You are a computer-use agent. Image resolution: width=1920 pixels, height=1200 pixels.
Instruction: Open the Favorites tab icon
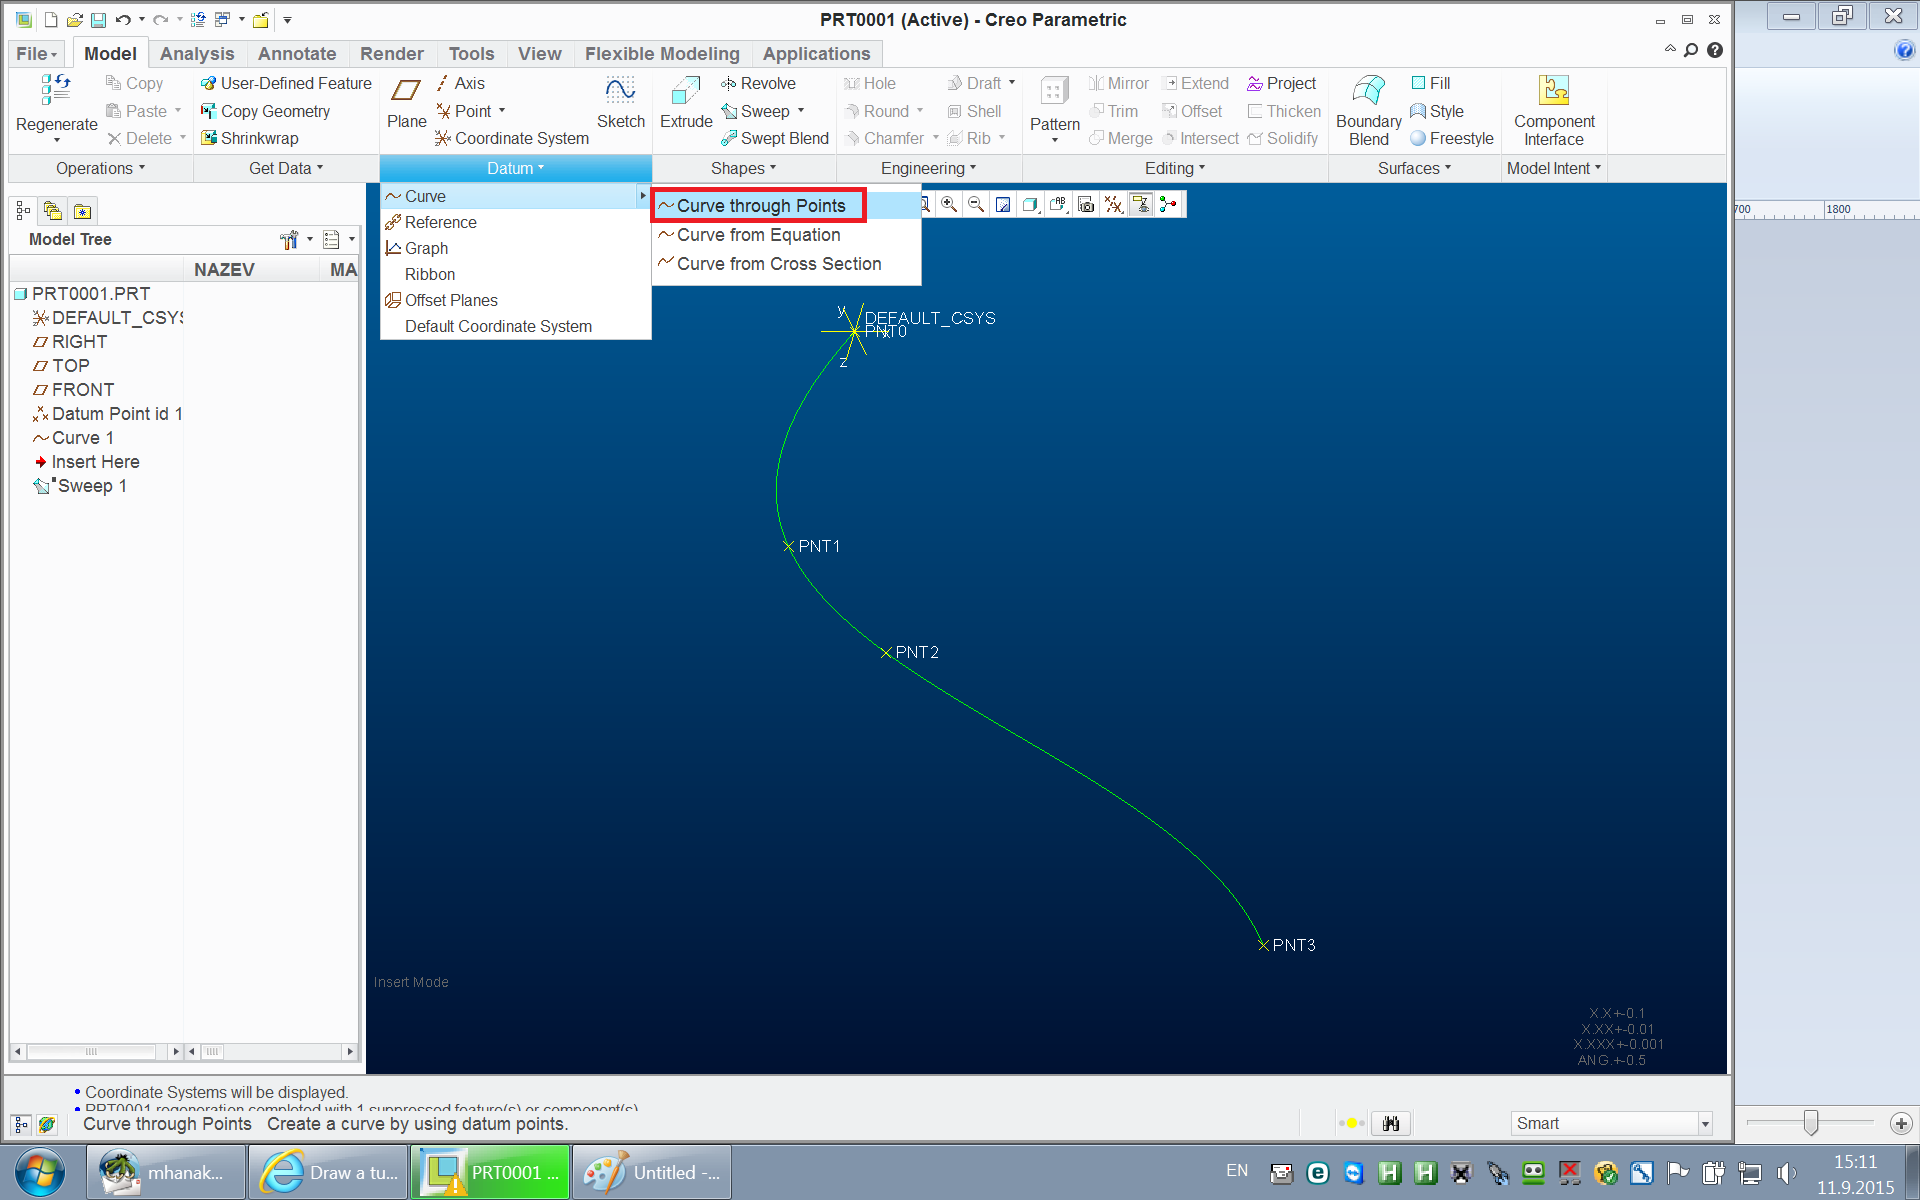[83, 211]
